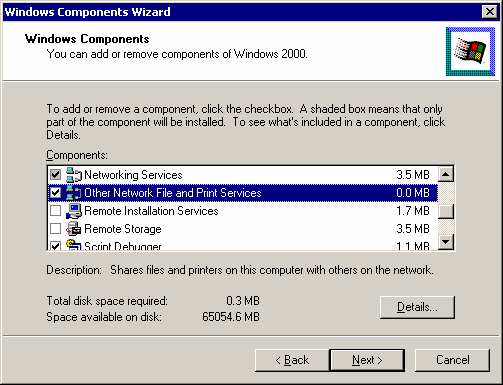503x385 pixels.
Task: Click the Other Network File and Print Services label
Action: tap(173, 193)
